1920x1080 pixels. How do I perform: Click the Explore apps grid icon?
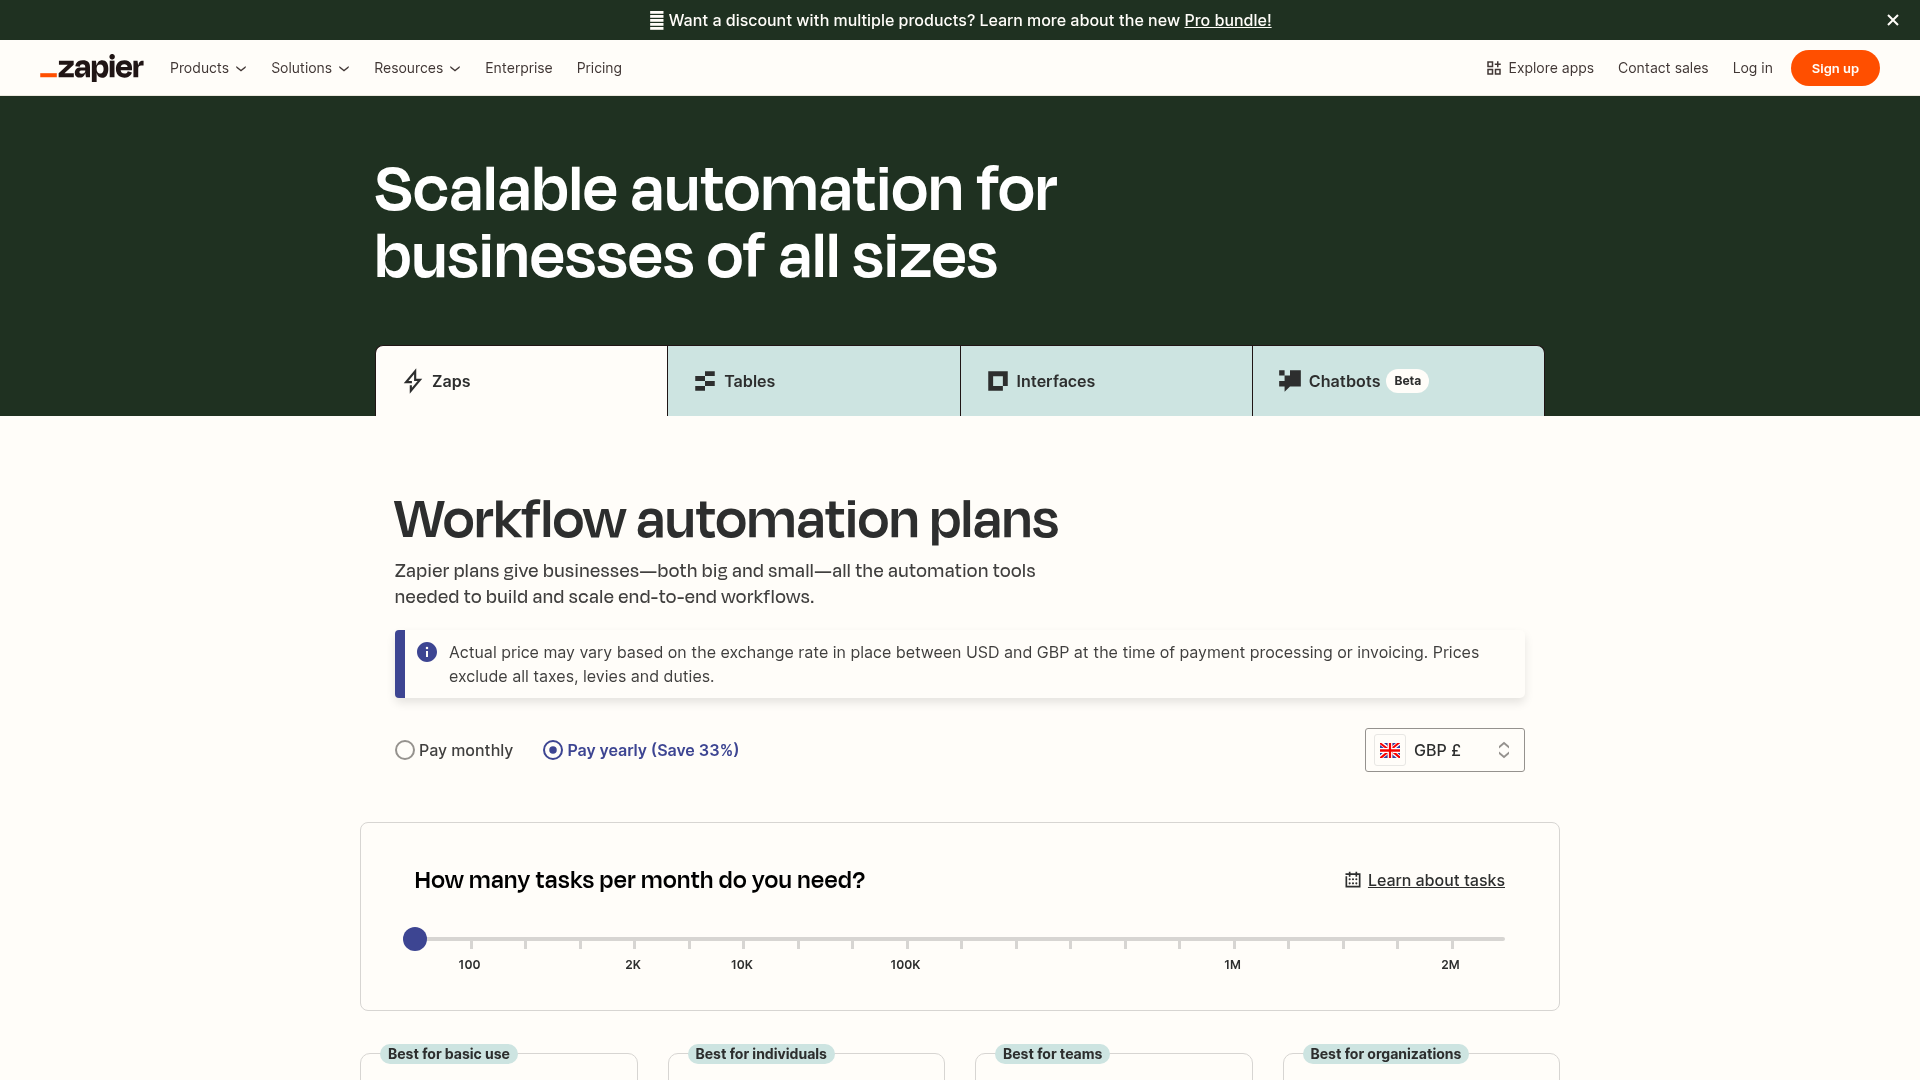[1493, 67]
